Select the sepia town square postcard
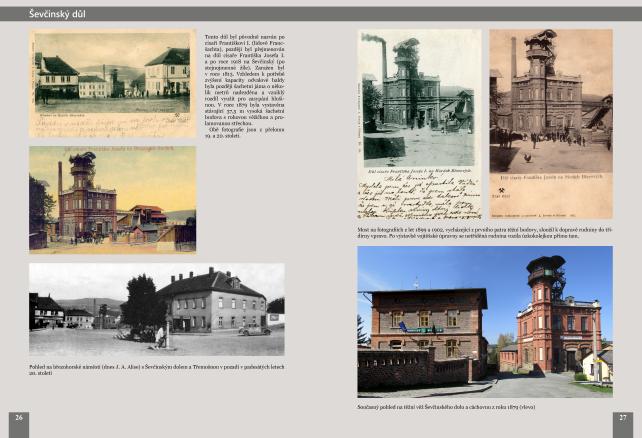The image size is (642, 438). (x=111, y=83)
